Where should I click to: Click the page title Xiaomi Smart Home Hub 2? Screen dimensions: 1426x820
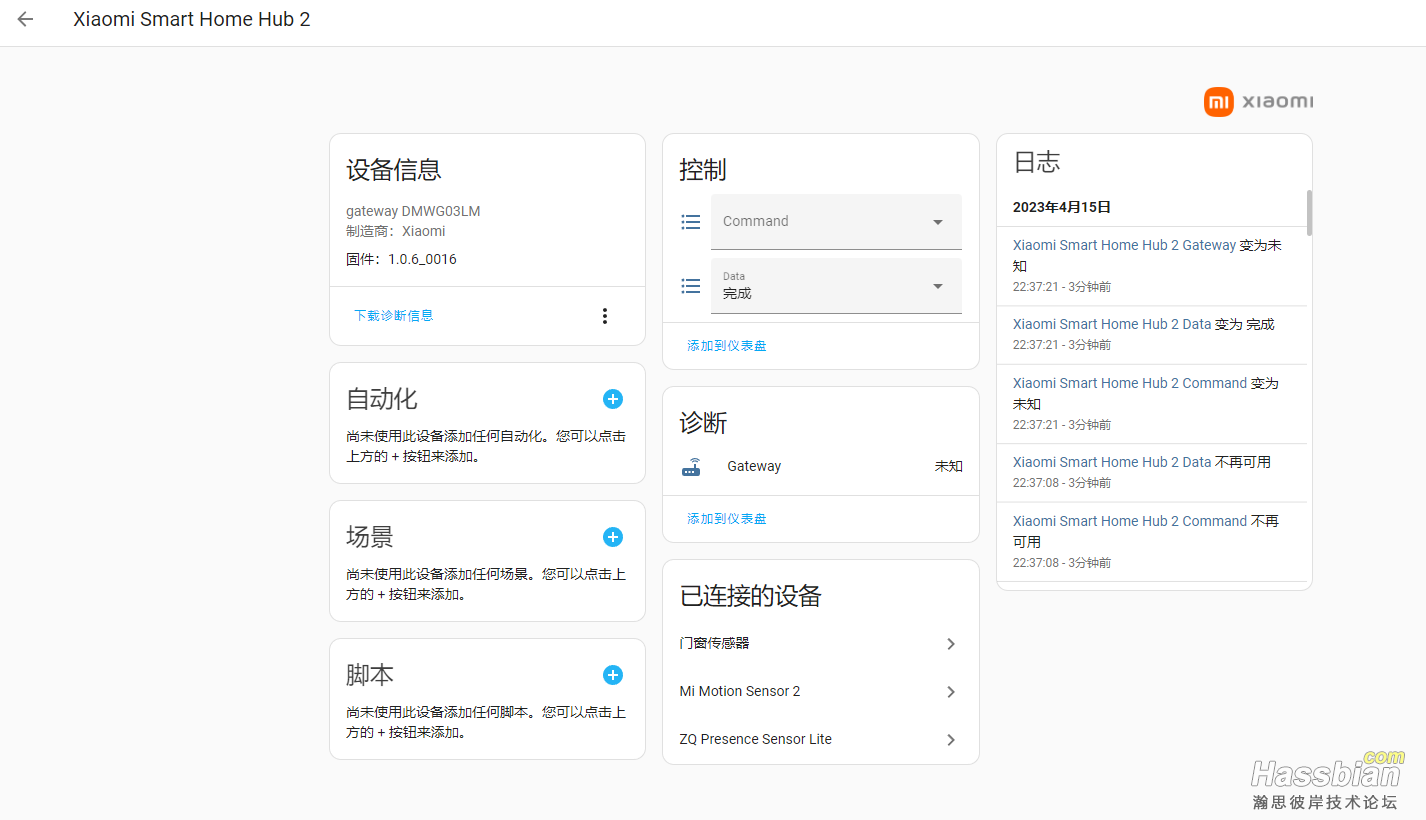(x=192, y=19)
